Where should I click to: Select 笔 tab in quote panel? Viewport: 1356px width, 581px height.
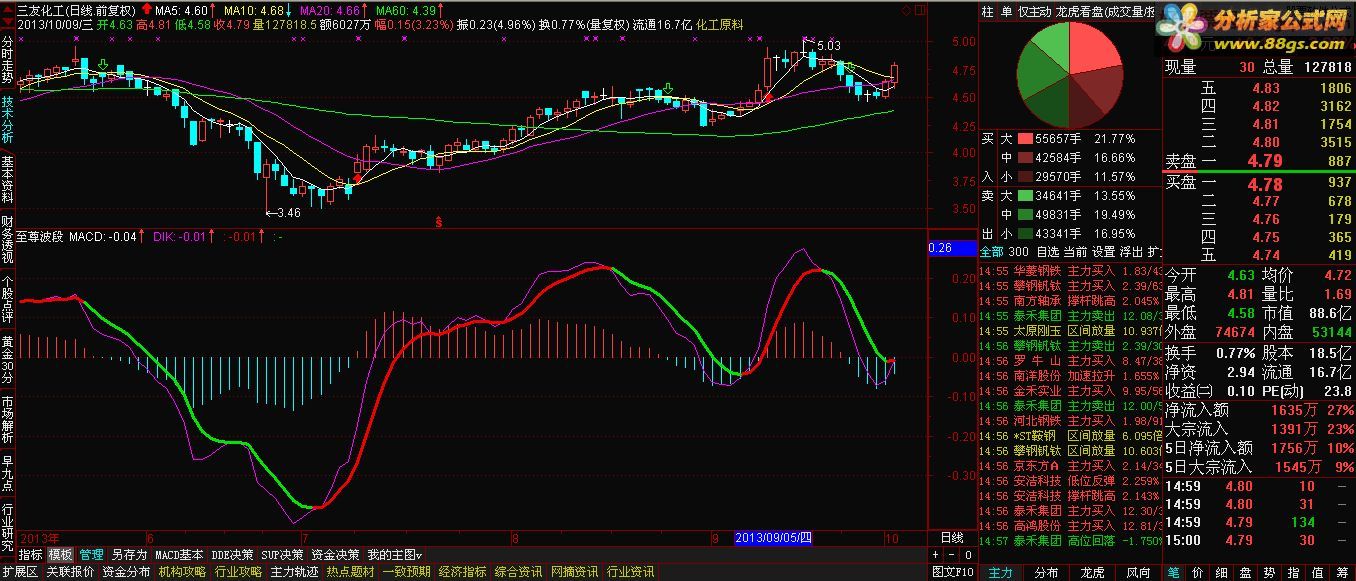pyautogui.click(x=1174, y=572)
